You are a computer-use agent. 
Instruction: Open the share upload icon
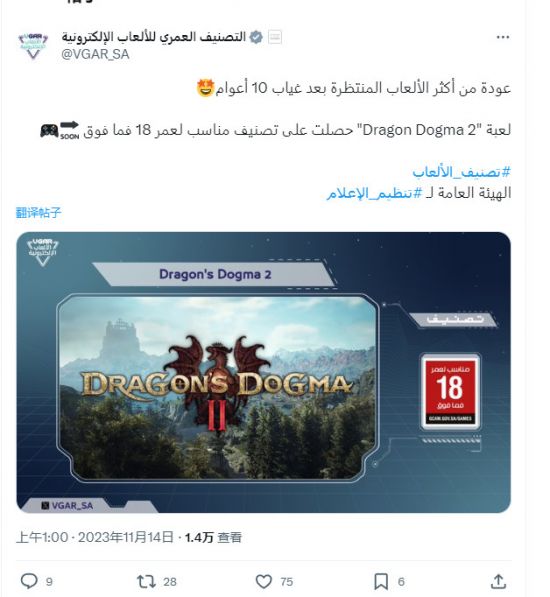point(498,581)
